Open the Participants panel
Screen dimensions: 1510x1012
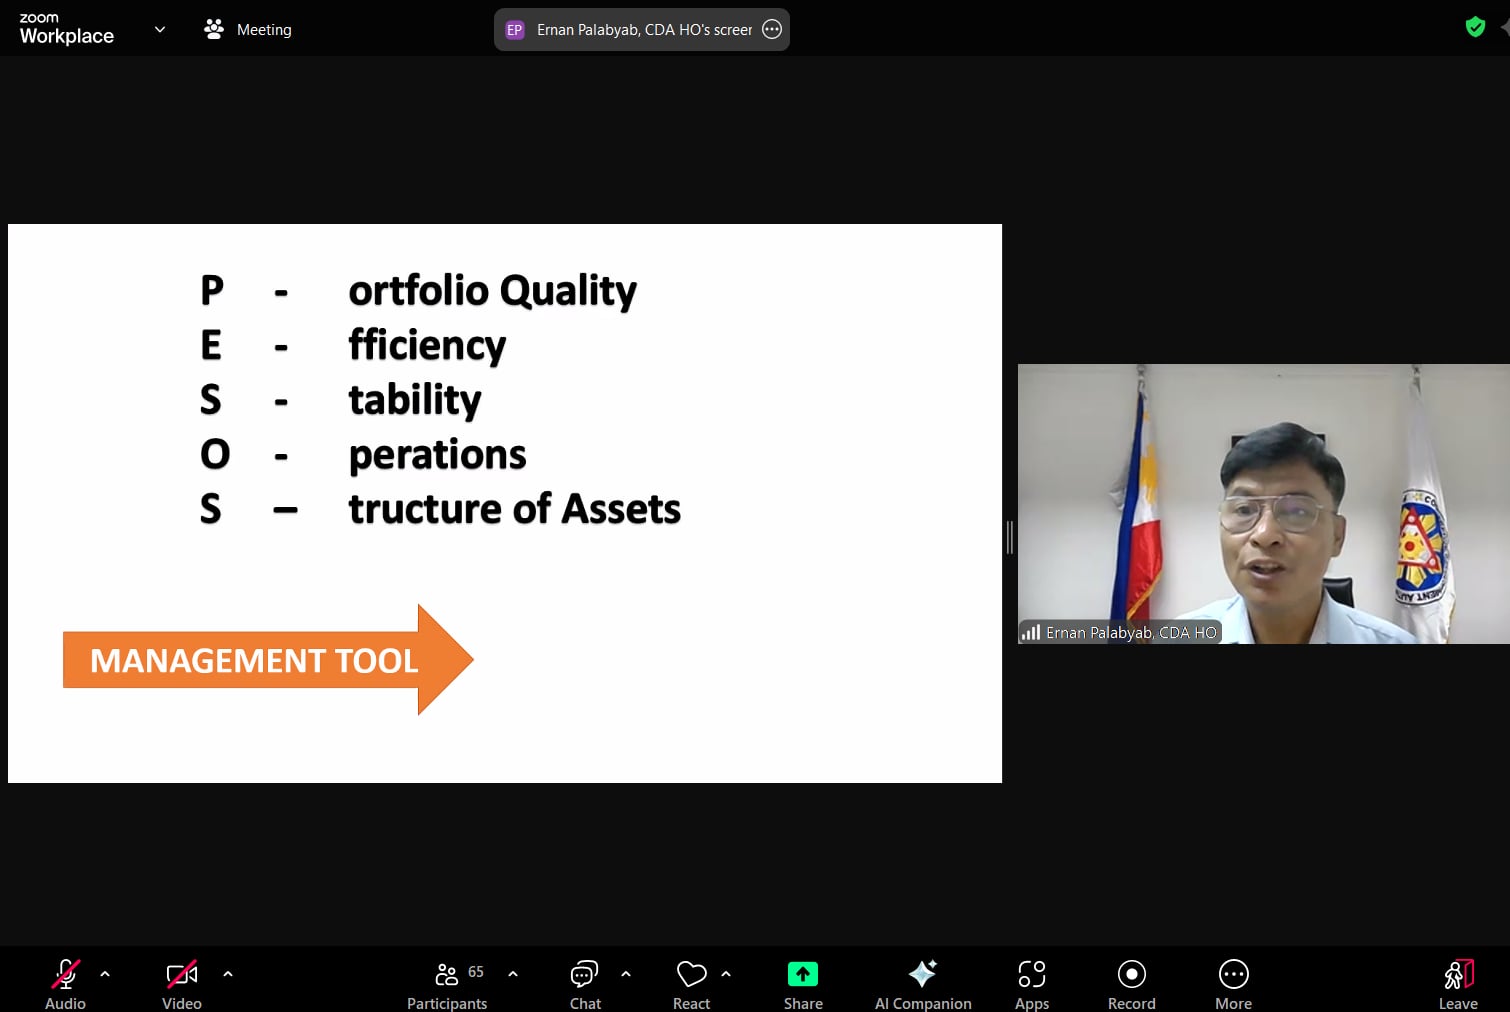(447, 984)
